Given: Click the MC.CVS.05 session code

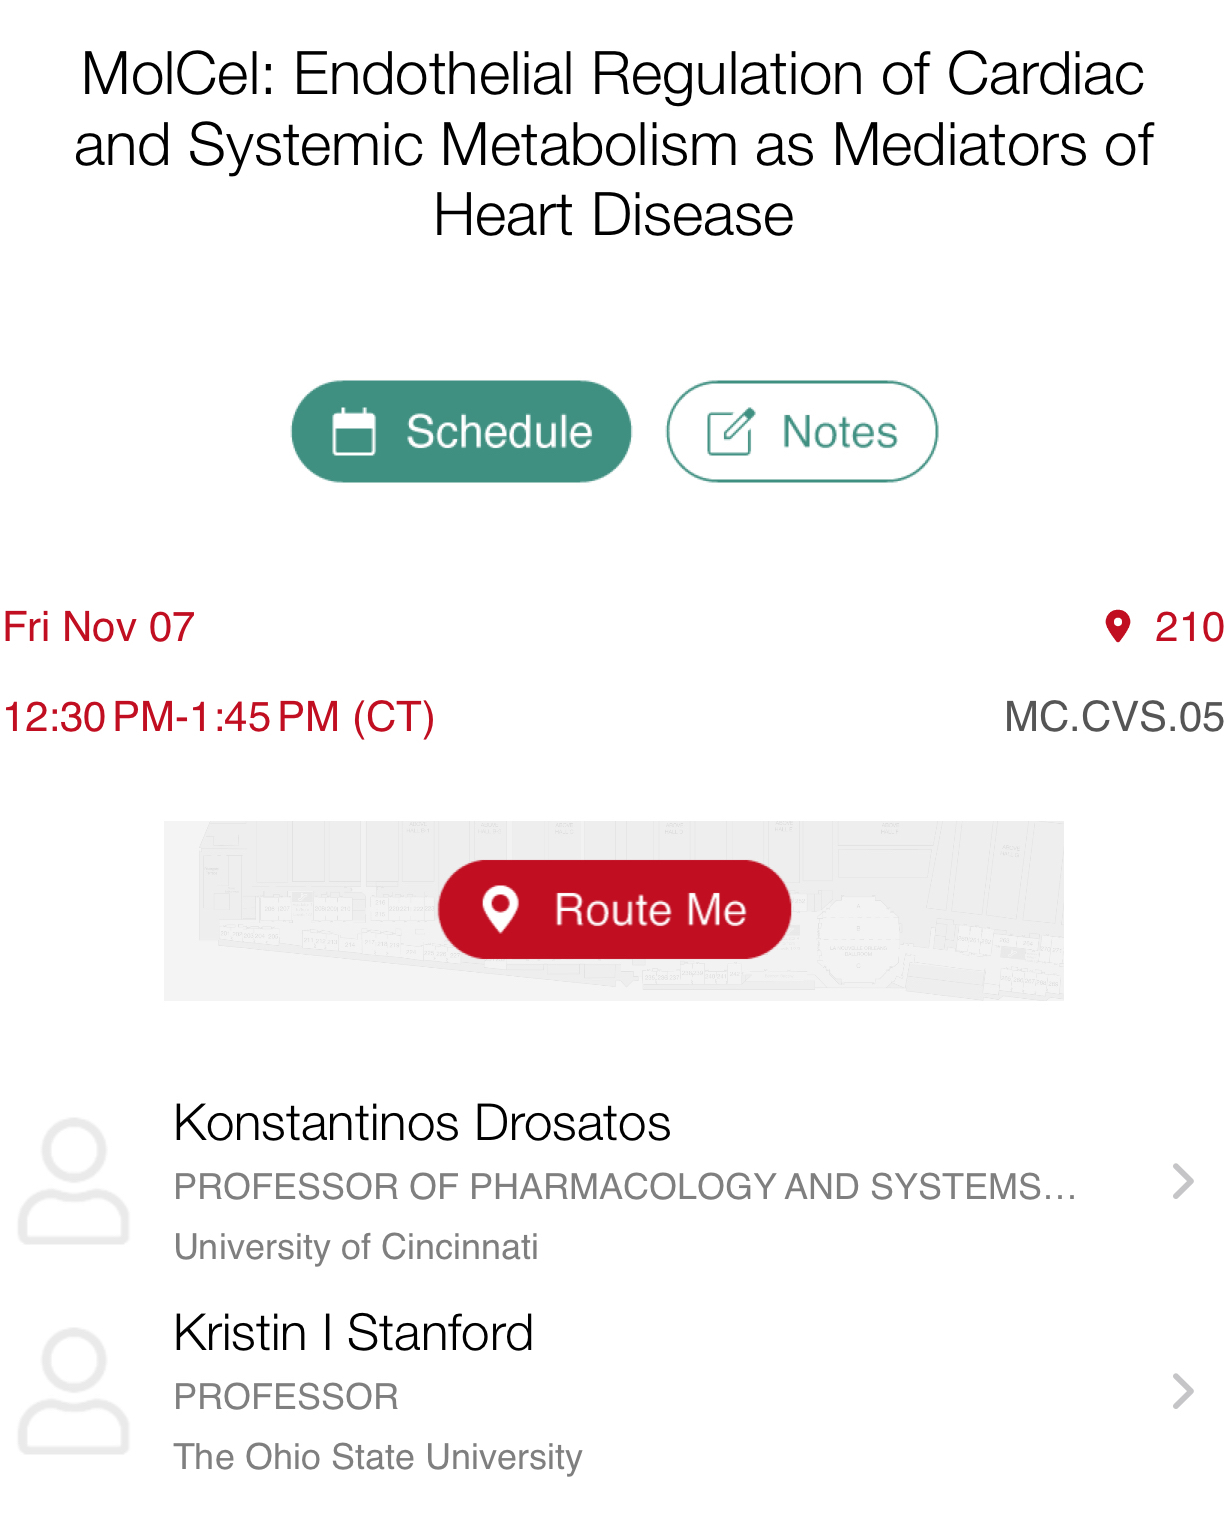Looking at the screenshot, I should click(x=1113, y=717).
